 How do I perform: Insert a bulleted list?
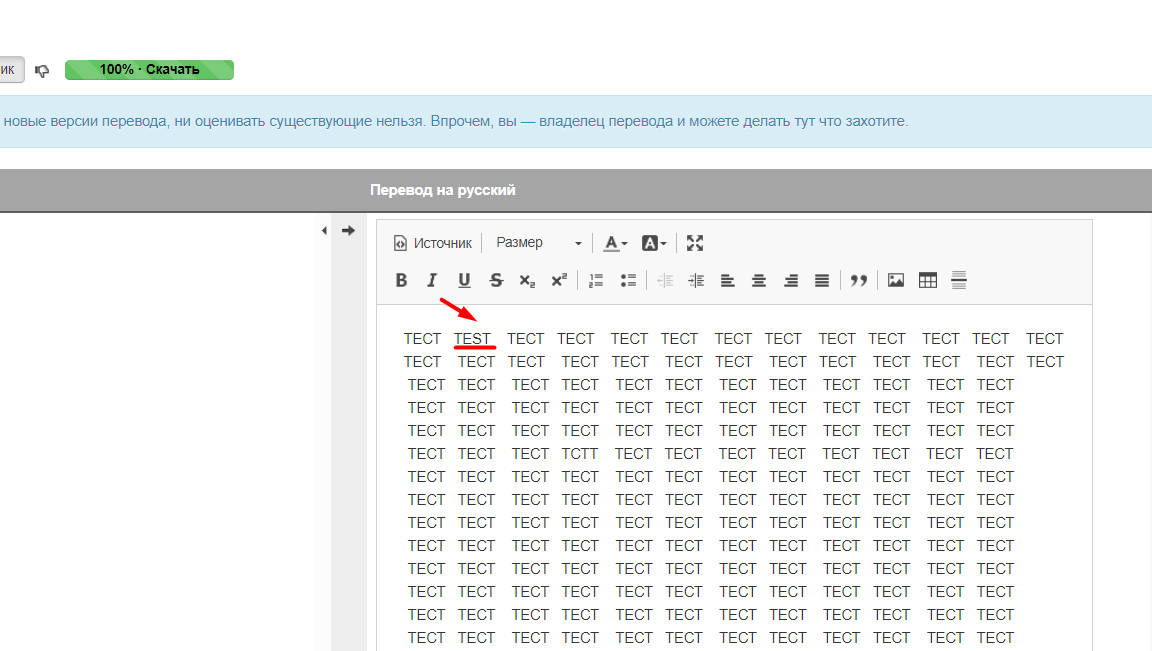[x=628, y=280]
